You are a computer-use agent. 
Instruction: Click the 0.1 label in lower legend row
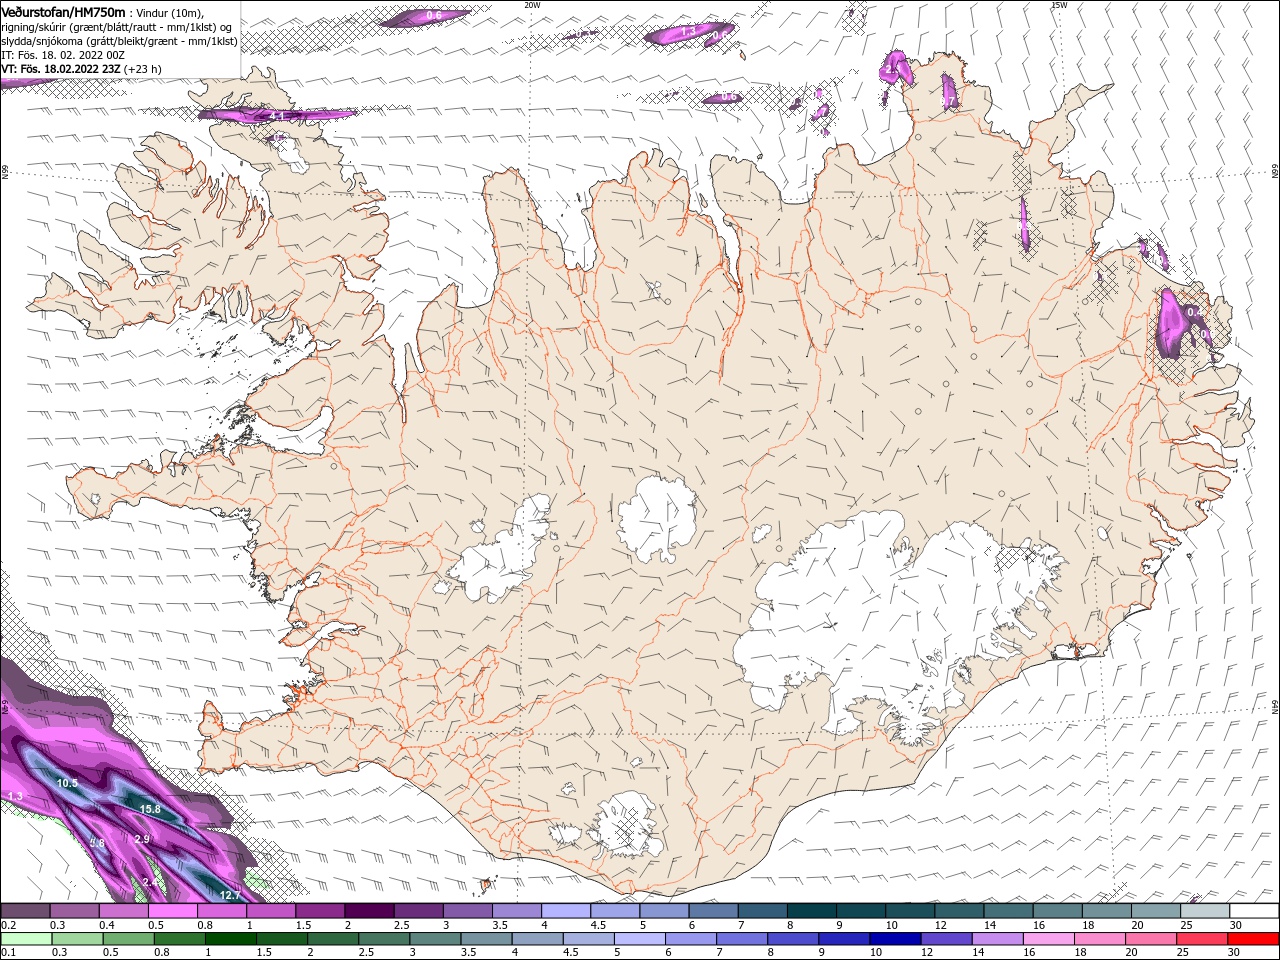click(x=8, y=953)
